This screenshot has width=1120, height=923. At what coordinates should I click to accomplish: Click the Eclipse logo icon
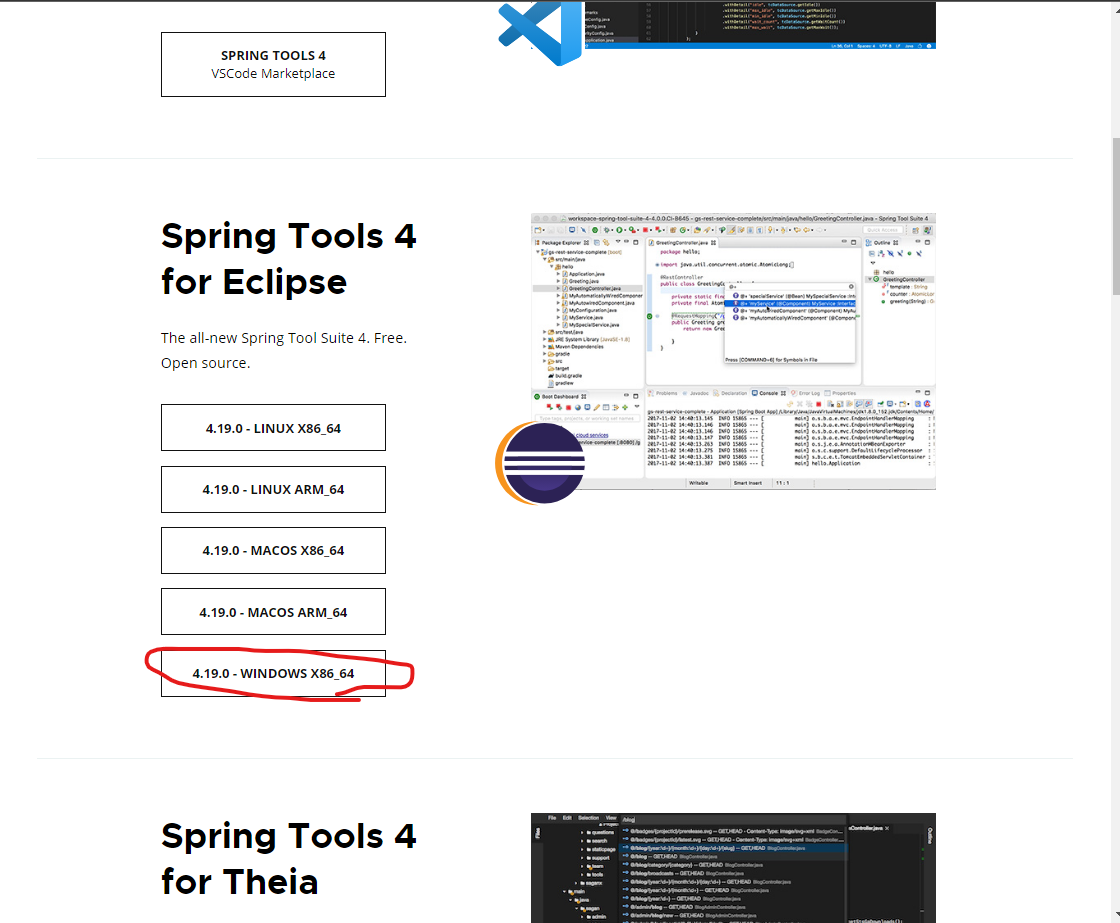tap(541, 464)
